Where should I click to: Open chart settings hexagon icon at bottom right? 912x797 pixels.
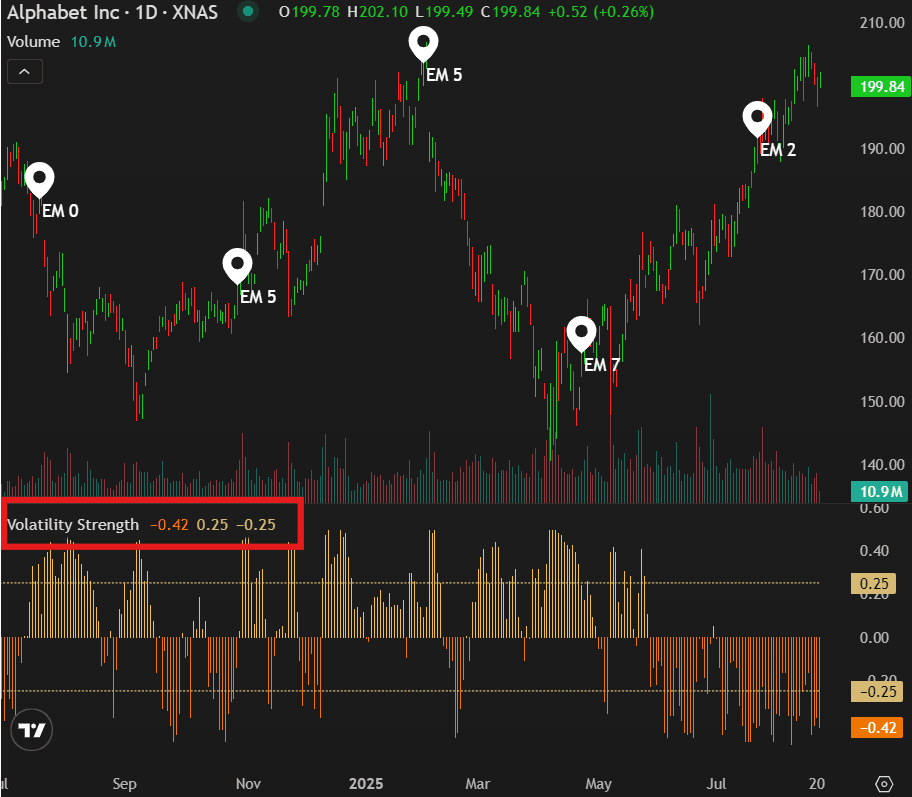(x=884, y=784)
